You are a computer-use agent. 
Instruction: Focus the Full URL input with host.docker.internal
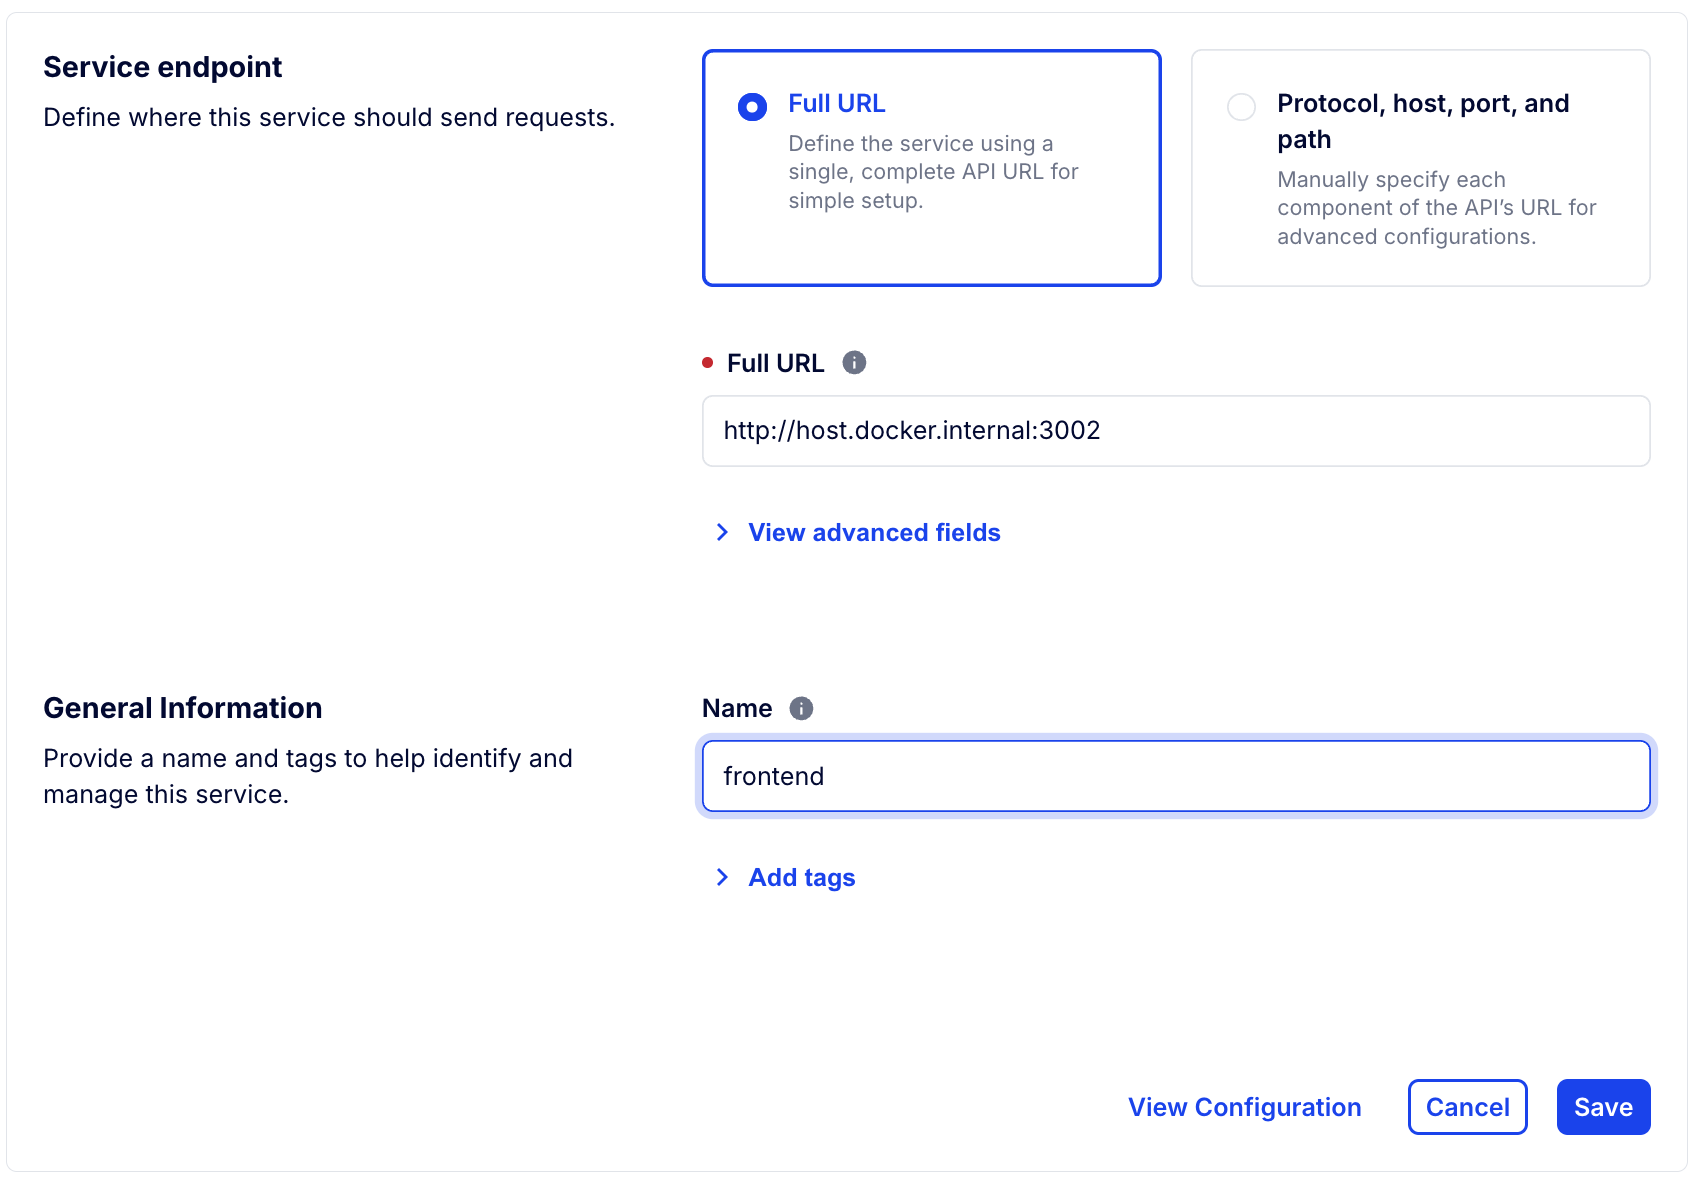pyautogui.click(x=1175, y=431)
